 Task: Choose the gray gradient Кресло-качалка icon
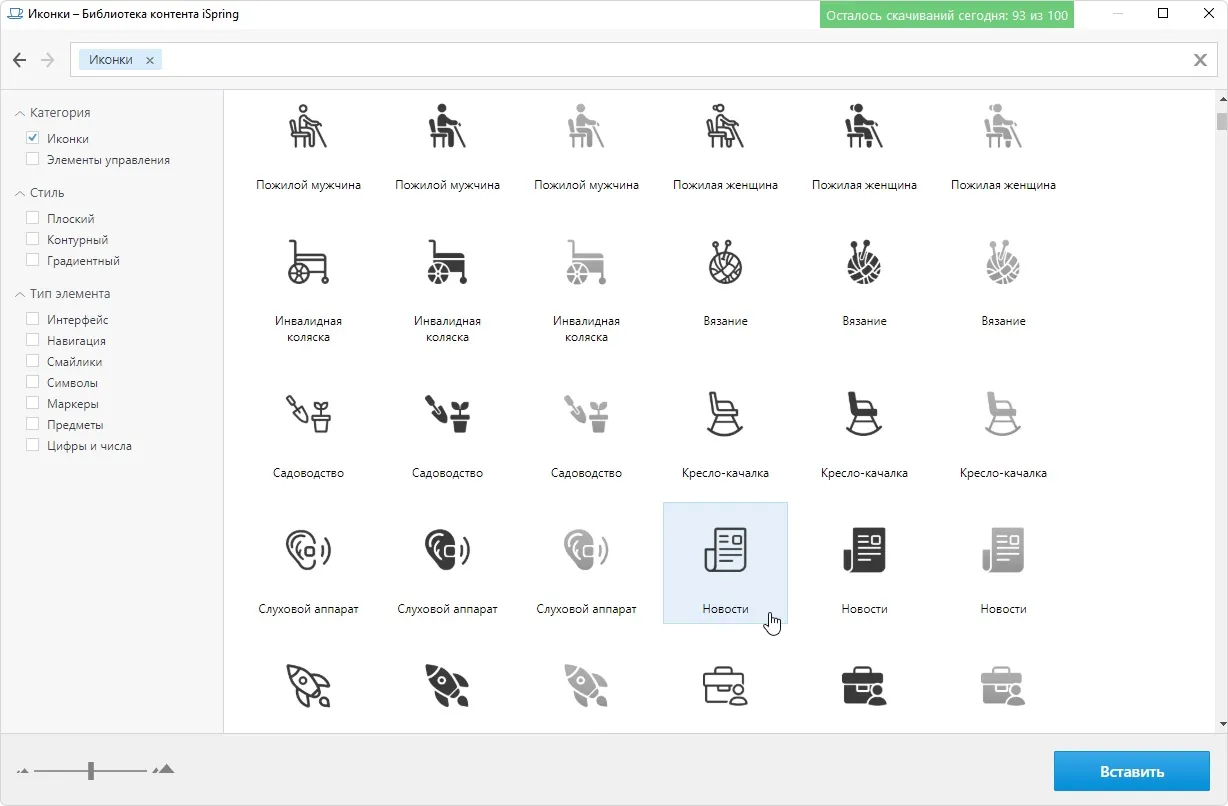click(x=1003, y=412)
